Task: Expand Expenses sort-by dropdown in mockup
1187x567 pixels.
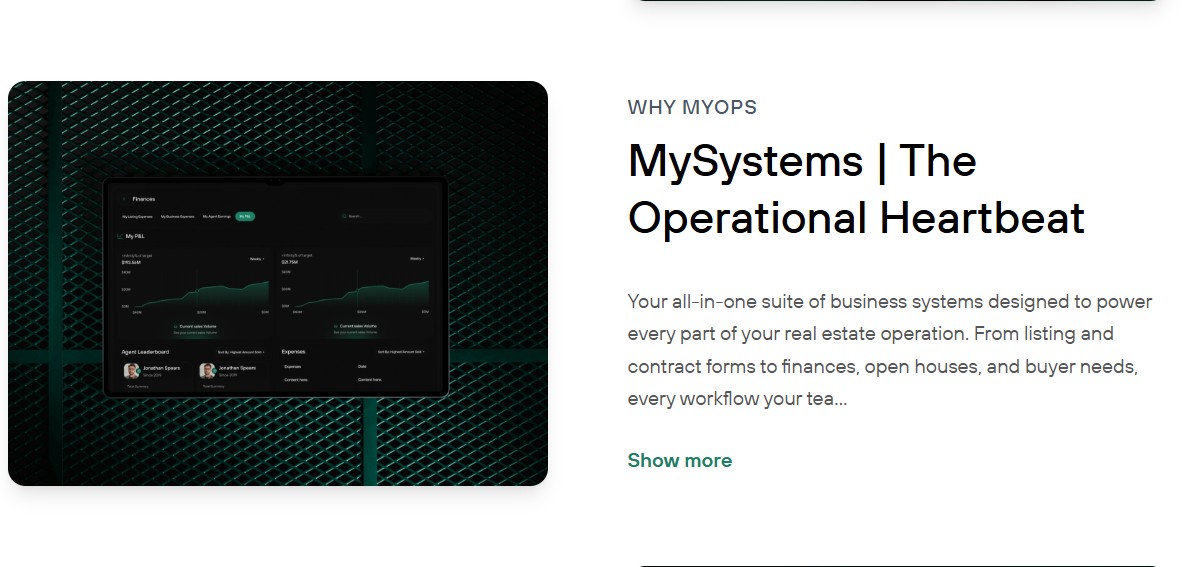Action: point(401,352)
